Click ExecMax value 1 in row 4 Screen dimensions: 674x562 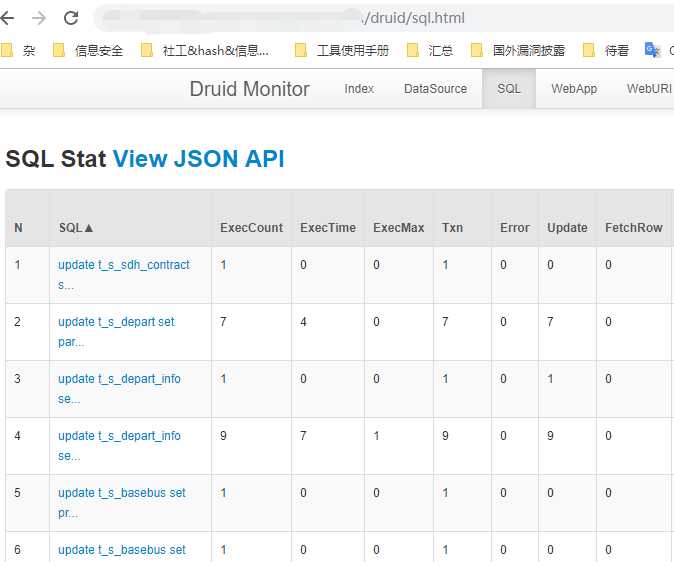point(377,436)
